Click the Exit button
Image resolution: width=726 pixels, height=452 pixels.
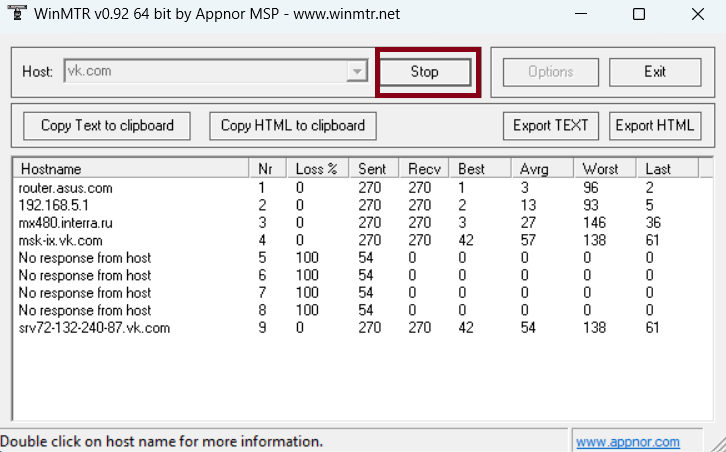pyautogui.click(x=655, y=72)
